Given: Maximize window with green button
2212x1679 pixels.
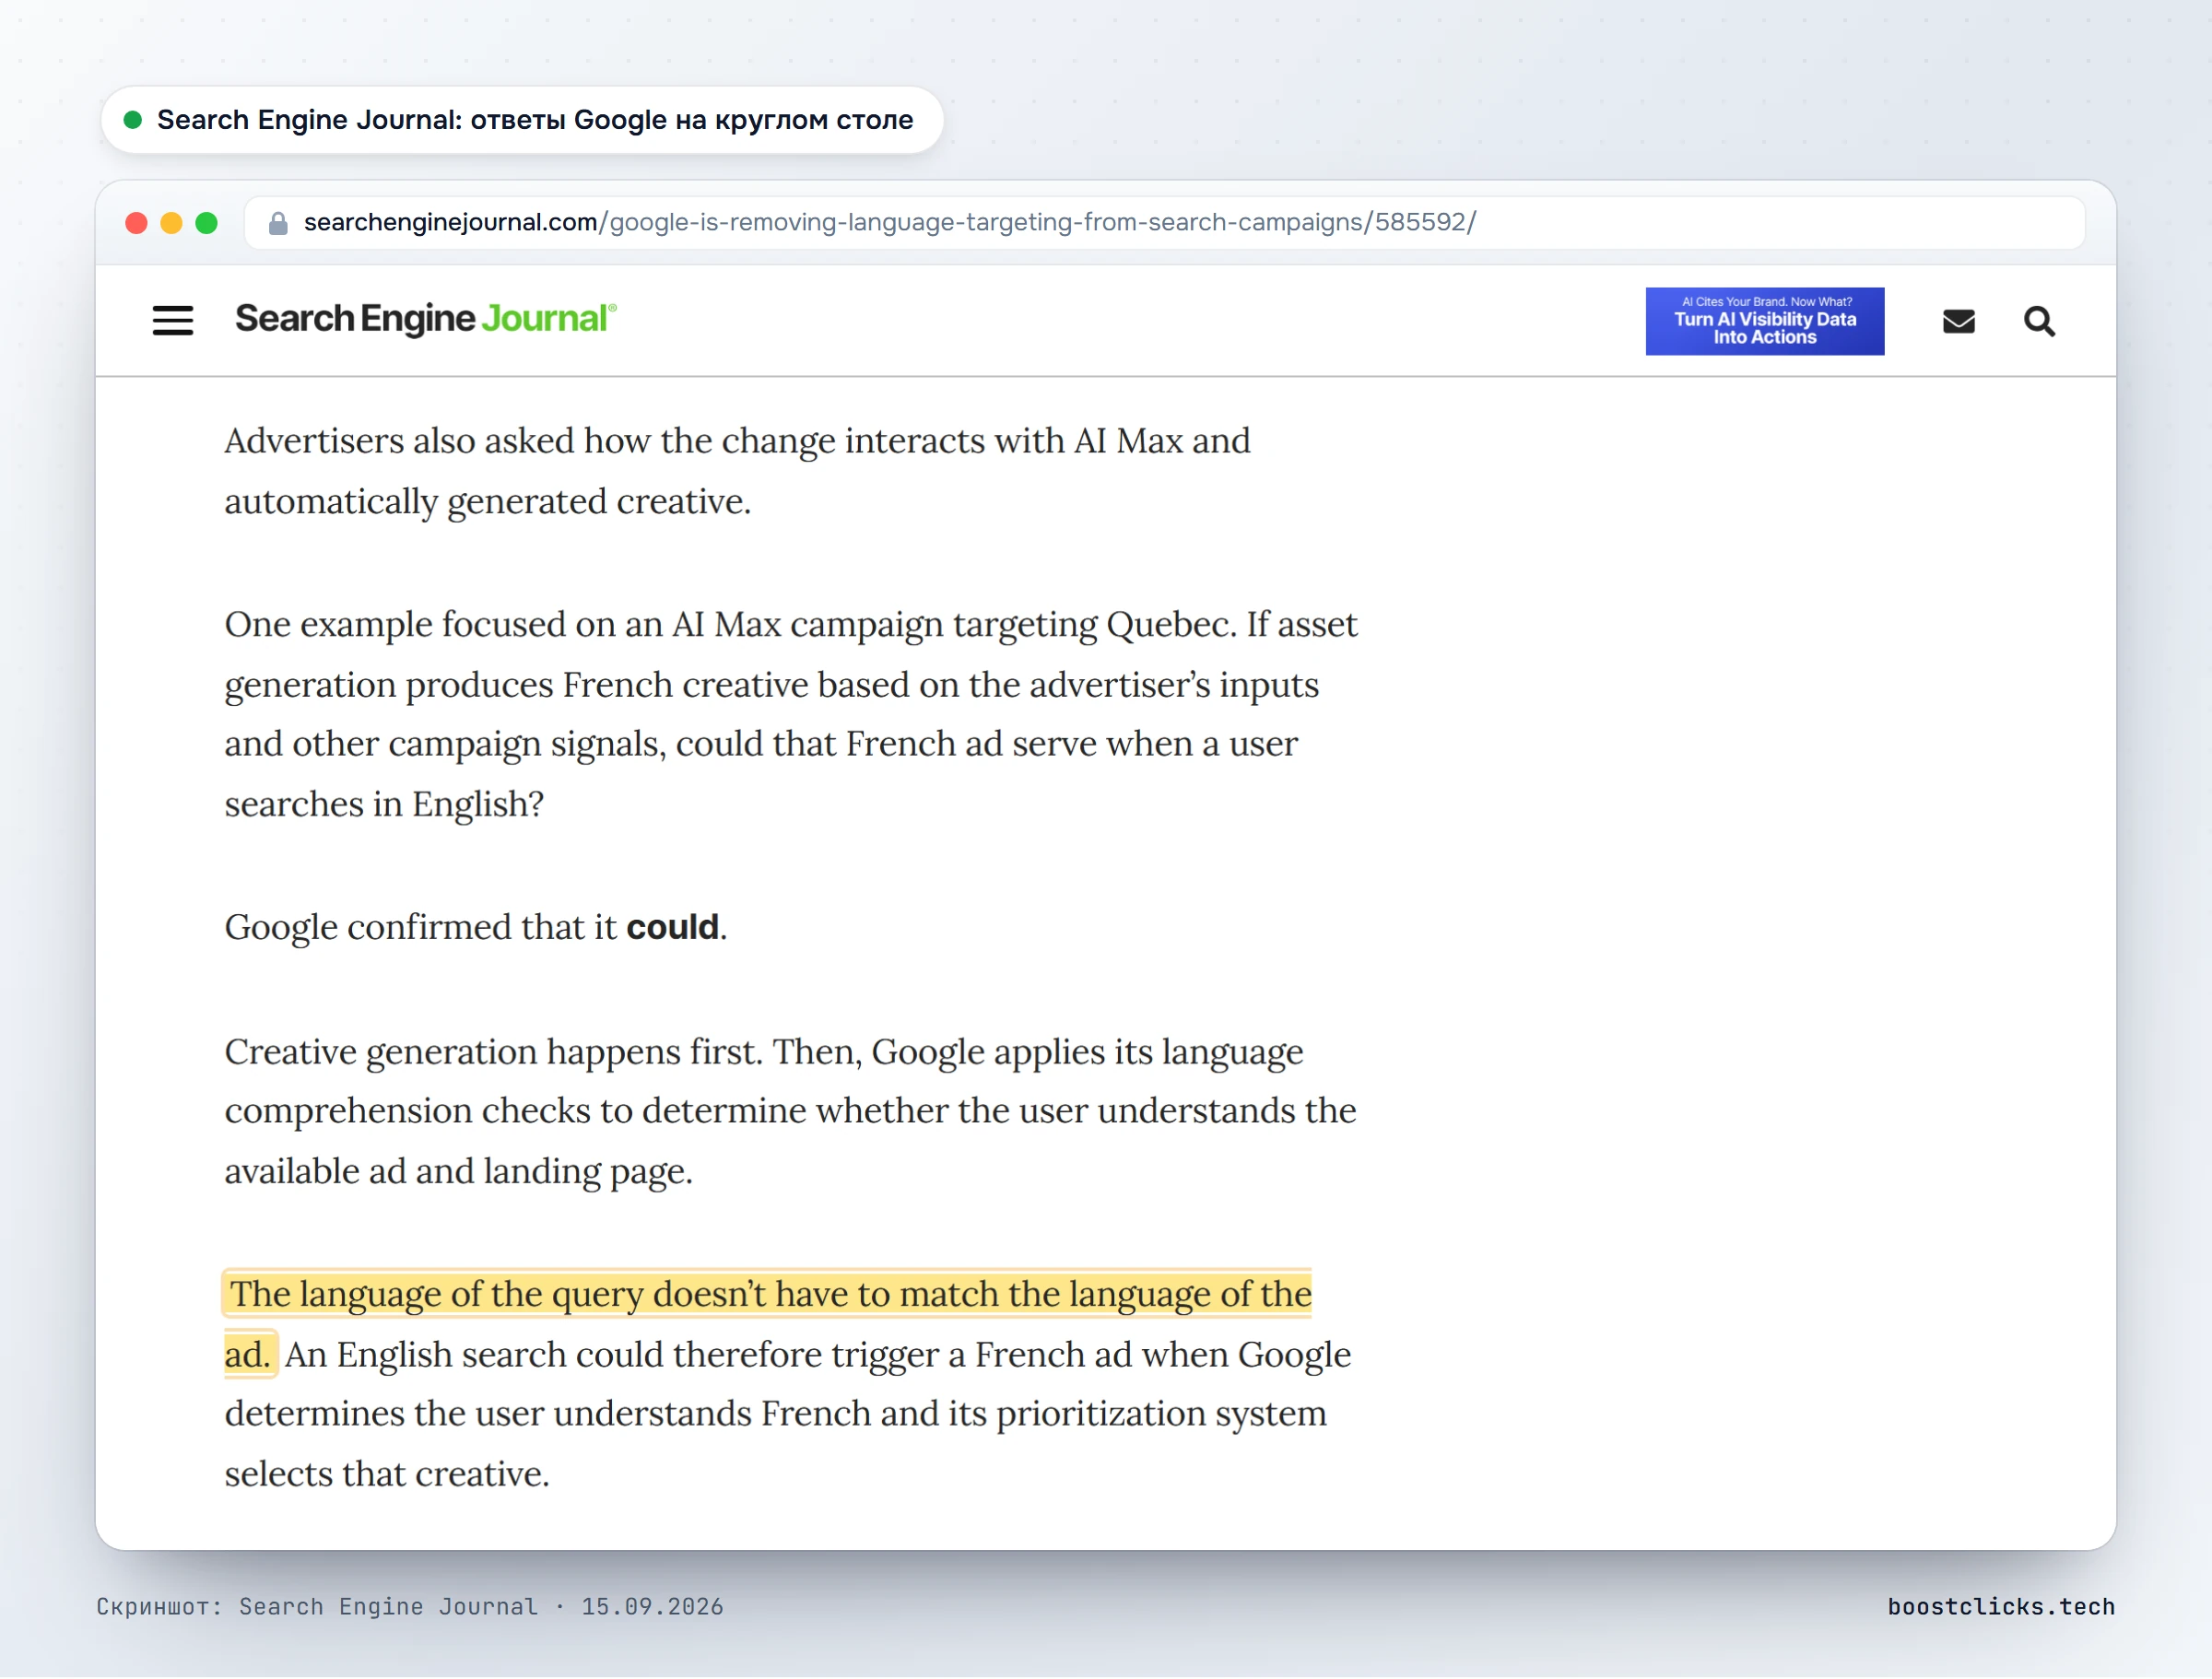Looking at the screenshot, I should pos(207,223).
